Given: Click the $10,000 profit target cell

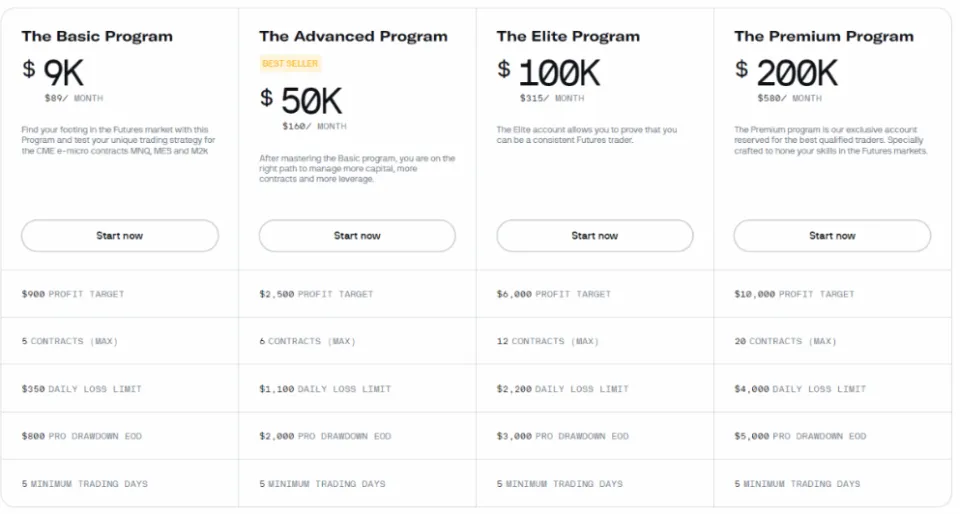Looking at the screenshot, I should (795, 294).
